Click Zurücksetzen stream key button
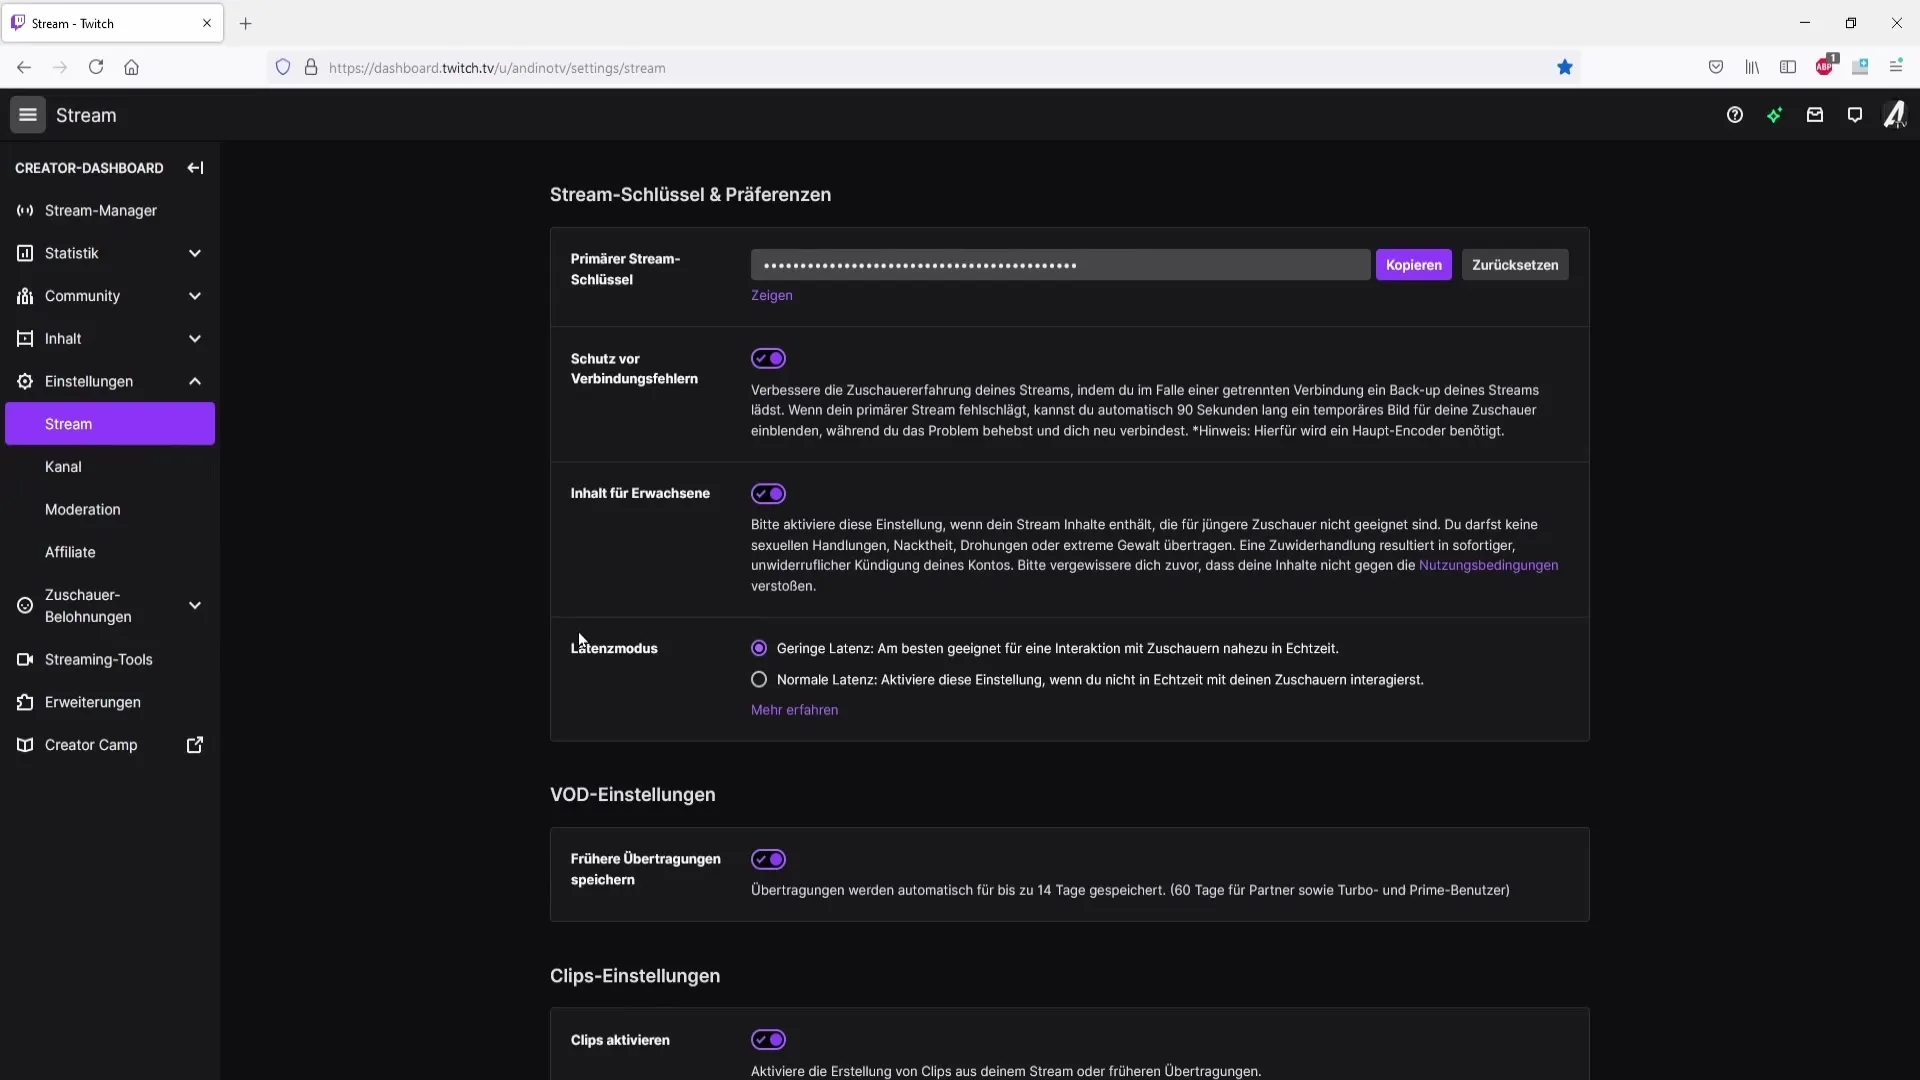1920x1080 pixels. click(1515, 264)
